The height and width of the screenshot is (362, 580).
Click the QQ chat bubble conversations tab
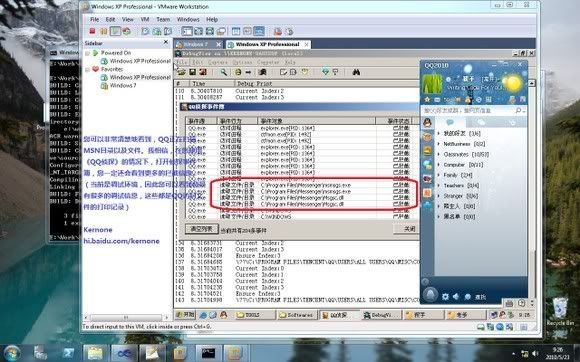[450, 122]
